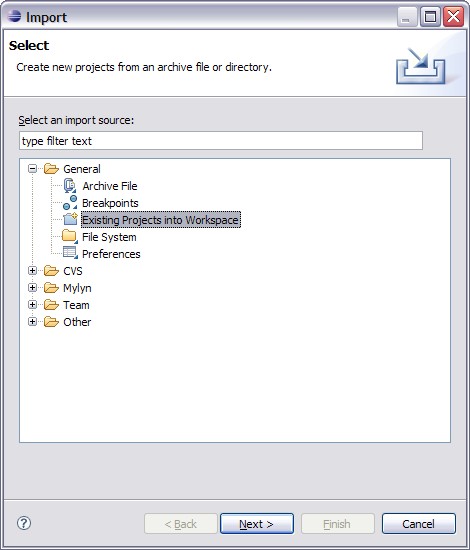Select the File System folder icon

click(x=70, y=236)
